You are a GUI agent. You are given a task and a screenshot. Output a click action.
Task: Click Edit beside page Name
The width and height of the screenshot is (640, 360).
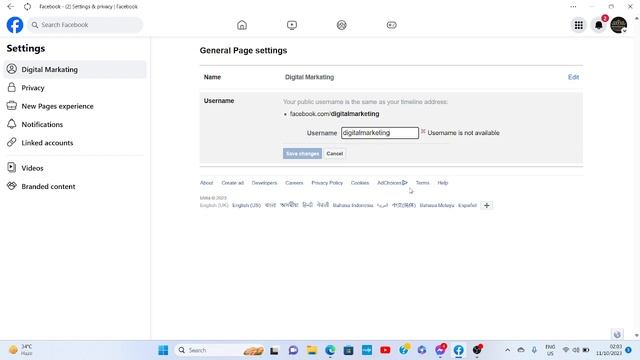[573, 77]
